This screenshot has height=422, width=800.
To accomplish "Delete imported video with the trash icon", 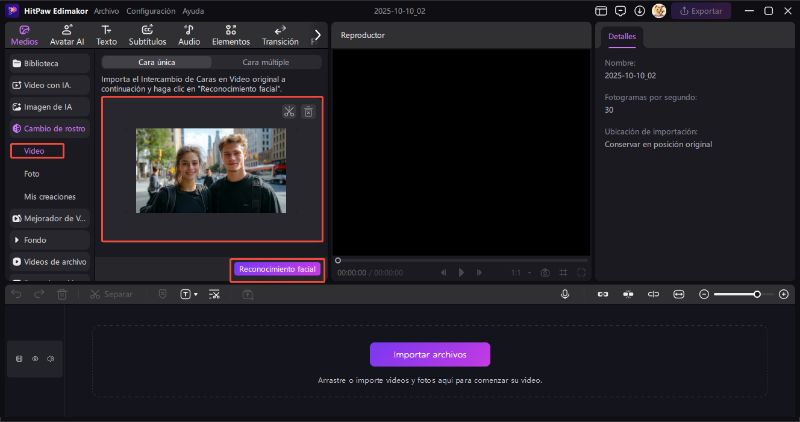I will (x=308, y=112).
